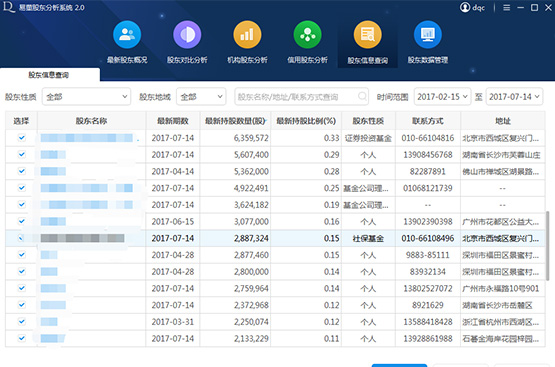Uncheck the row with 2,250,074 shares
The image size is (555, 367).
pyautogui.click(x=22, y=321)
